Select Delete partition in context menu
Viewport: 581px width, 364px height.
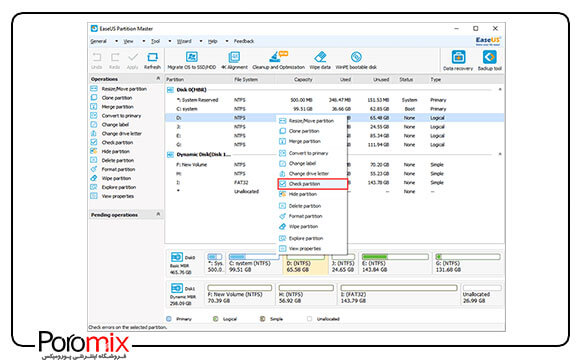click(x=312, y=206)
